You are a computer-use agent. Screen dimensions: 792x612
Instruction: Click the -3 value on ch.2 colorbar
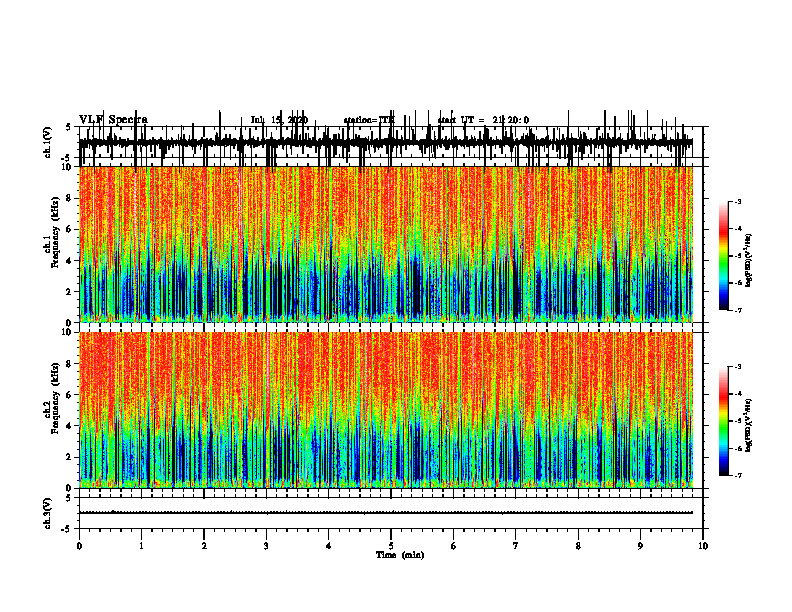point(738,367)
